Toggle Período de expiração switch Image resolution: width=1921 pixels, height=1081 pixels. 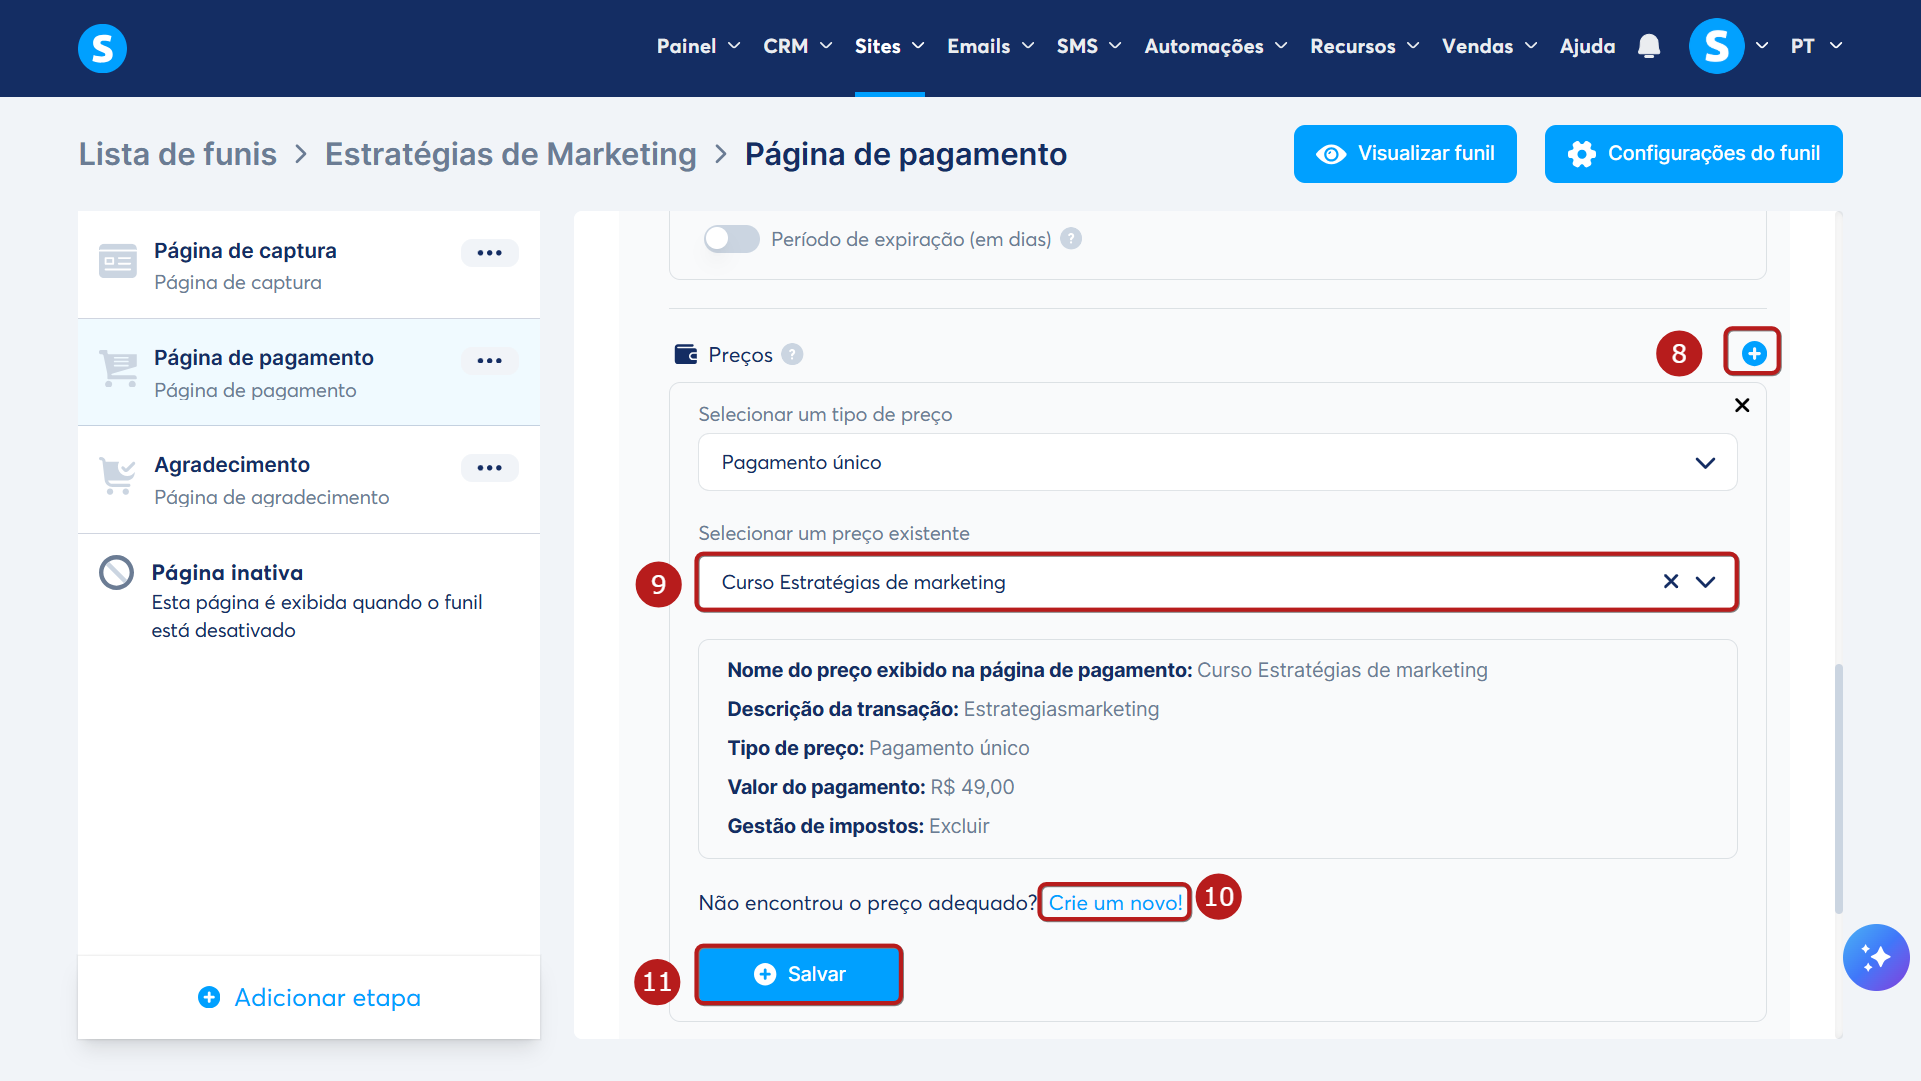coord(731,239)
